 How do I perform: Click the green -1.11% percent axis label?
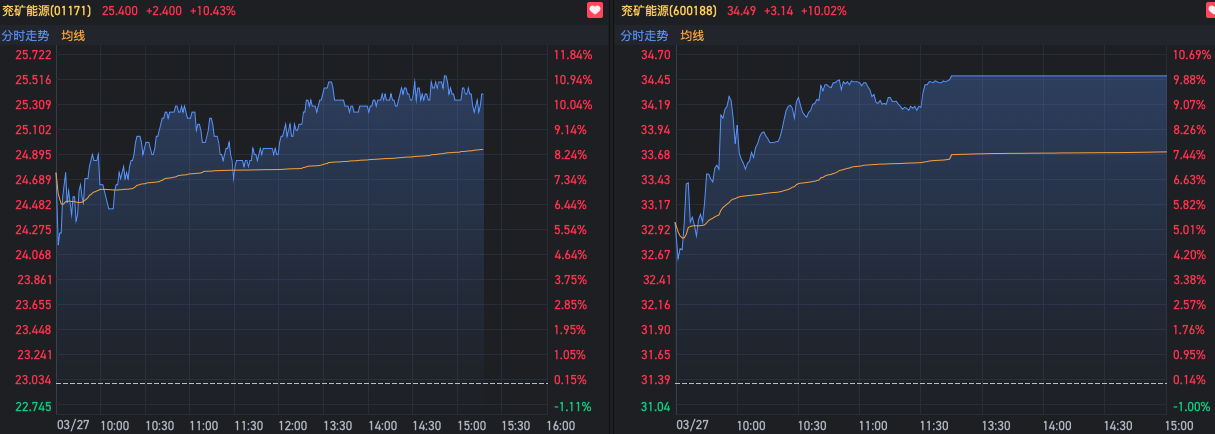point(572,407)
